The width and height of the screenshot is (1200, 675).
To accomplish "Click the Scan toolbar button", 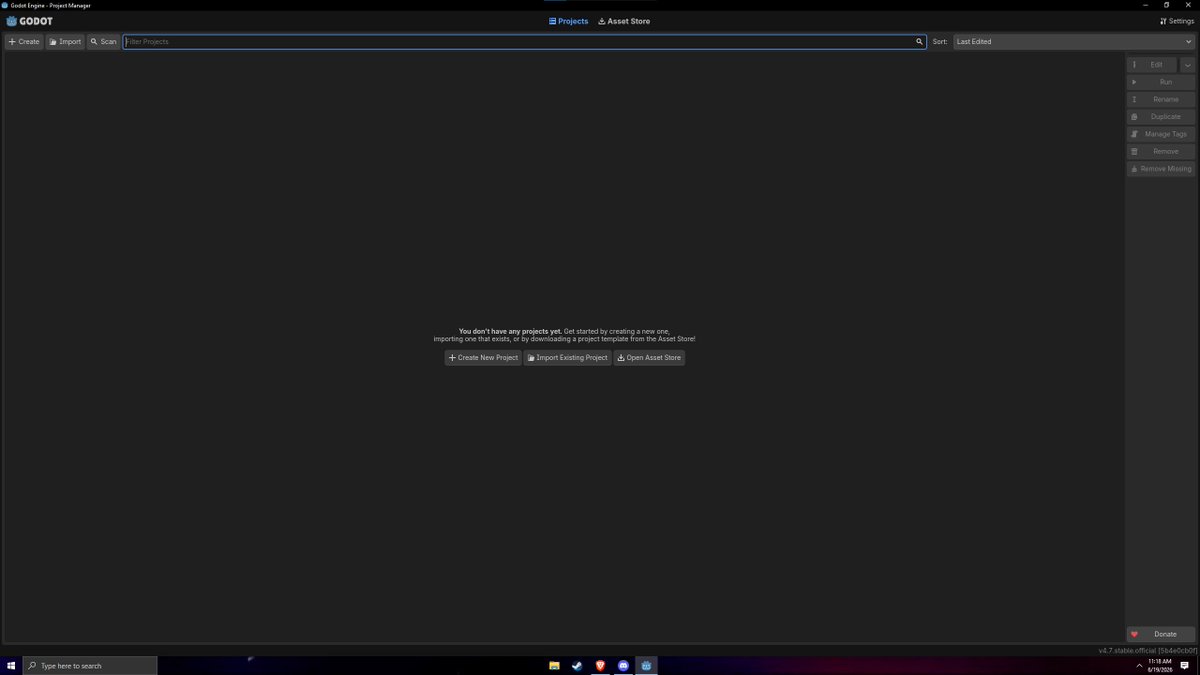I will coord(103,42).
